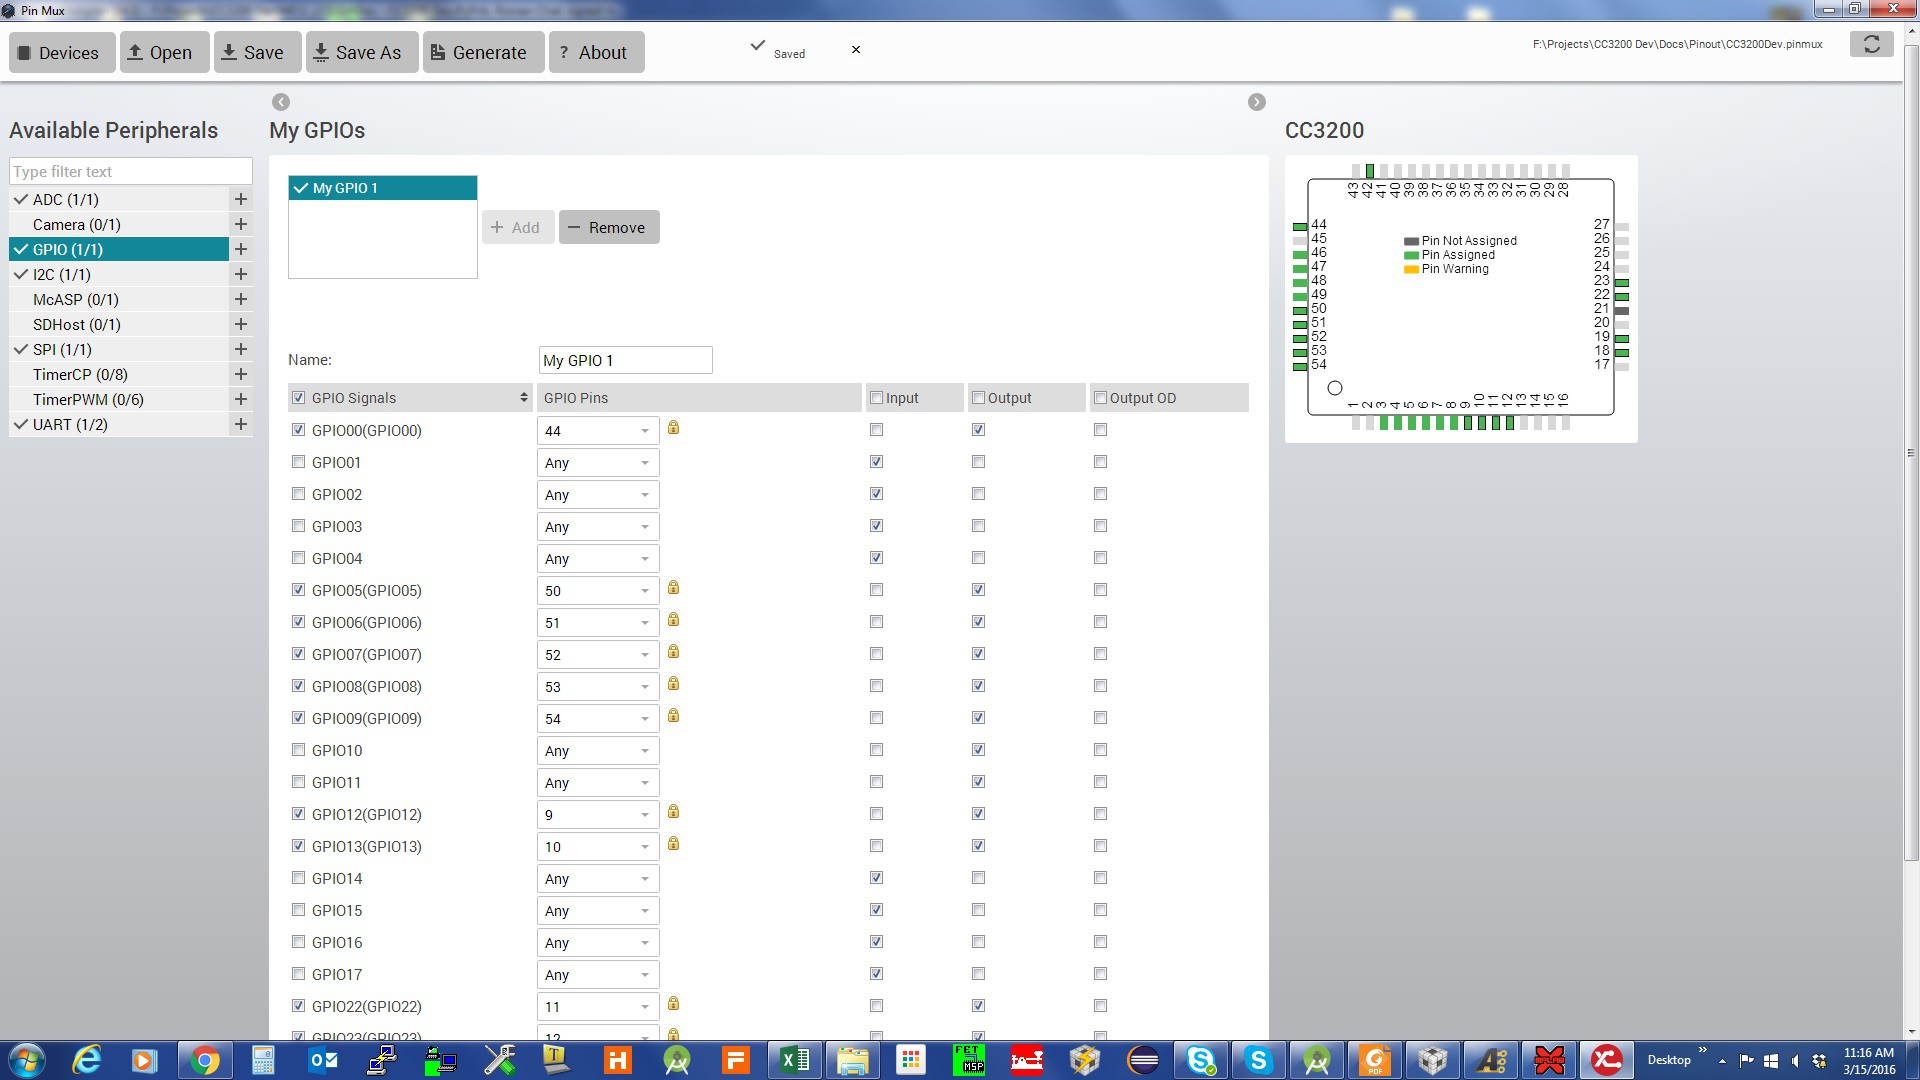Screen dimensions: 1920x1080
Task: Toggle the GPIO Signals header checkbox
Action: [x=298, y=398]
